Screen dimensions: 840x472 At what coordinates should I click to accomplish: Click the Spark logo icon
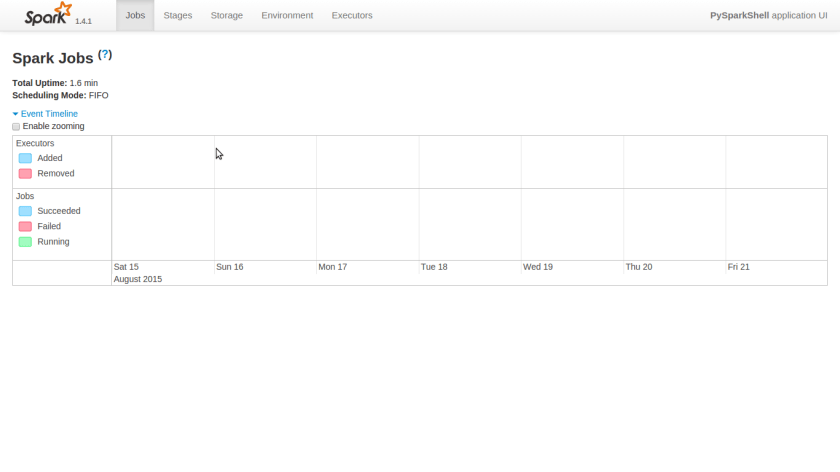point(48,14)
